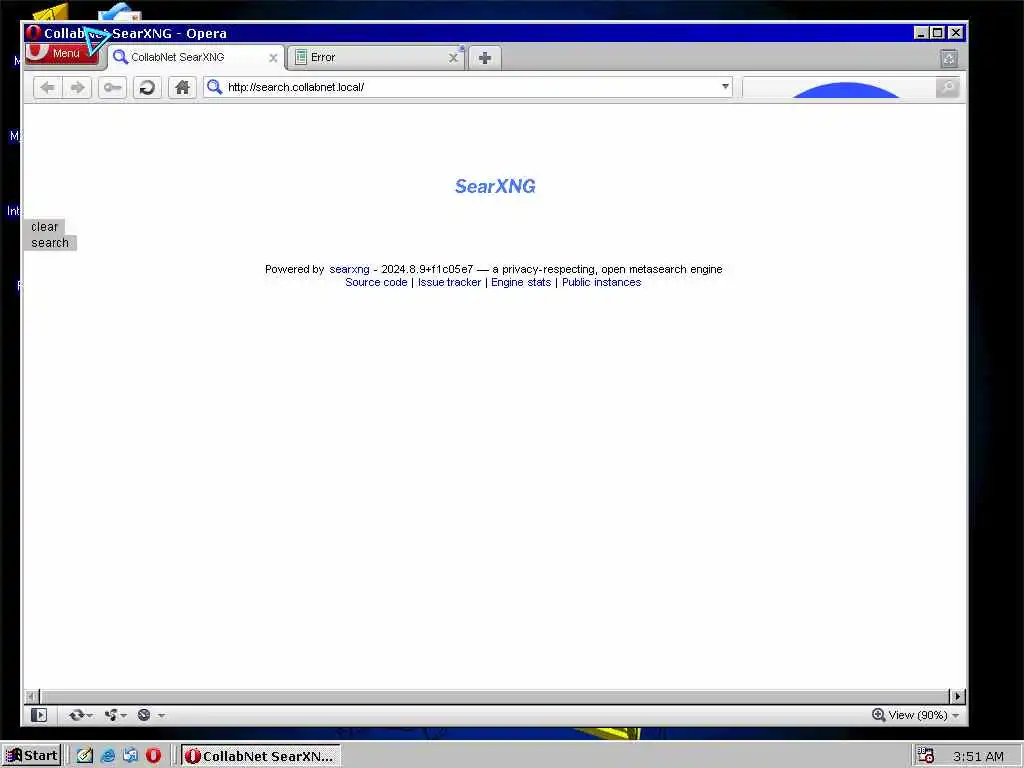Go forward with the Forward arrow

77,88
